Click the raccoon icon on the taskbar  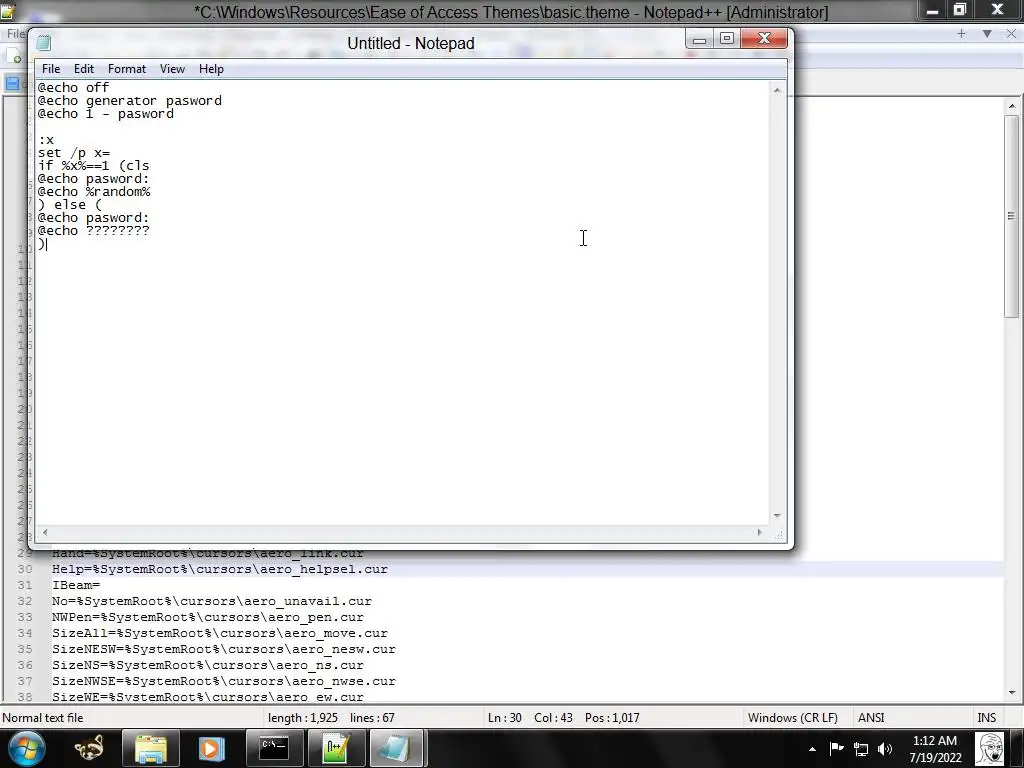tap(89, 748)
